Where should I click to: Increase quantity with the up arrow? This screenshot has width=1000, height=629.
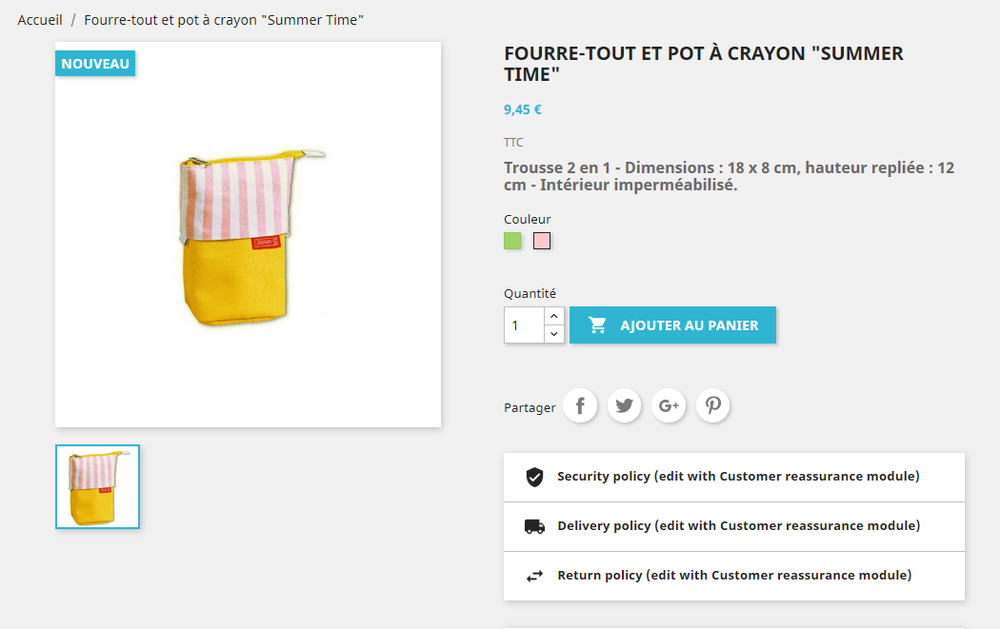point(554,316)
